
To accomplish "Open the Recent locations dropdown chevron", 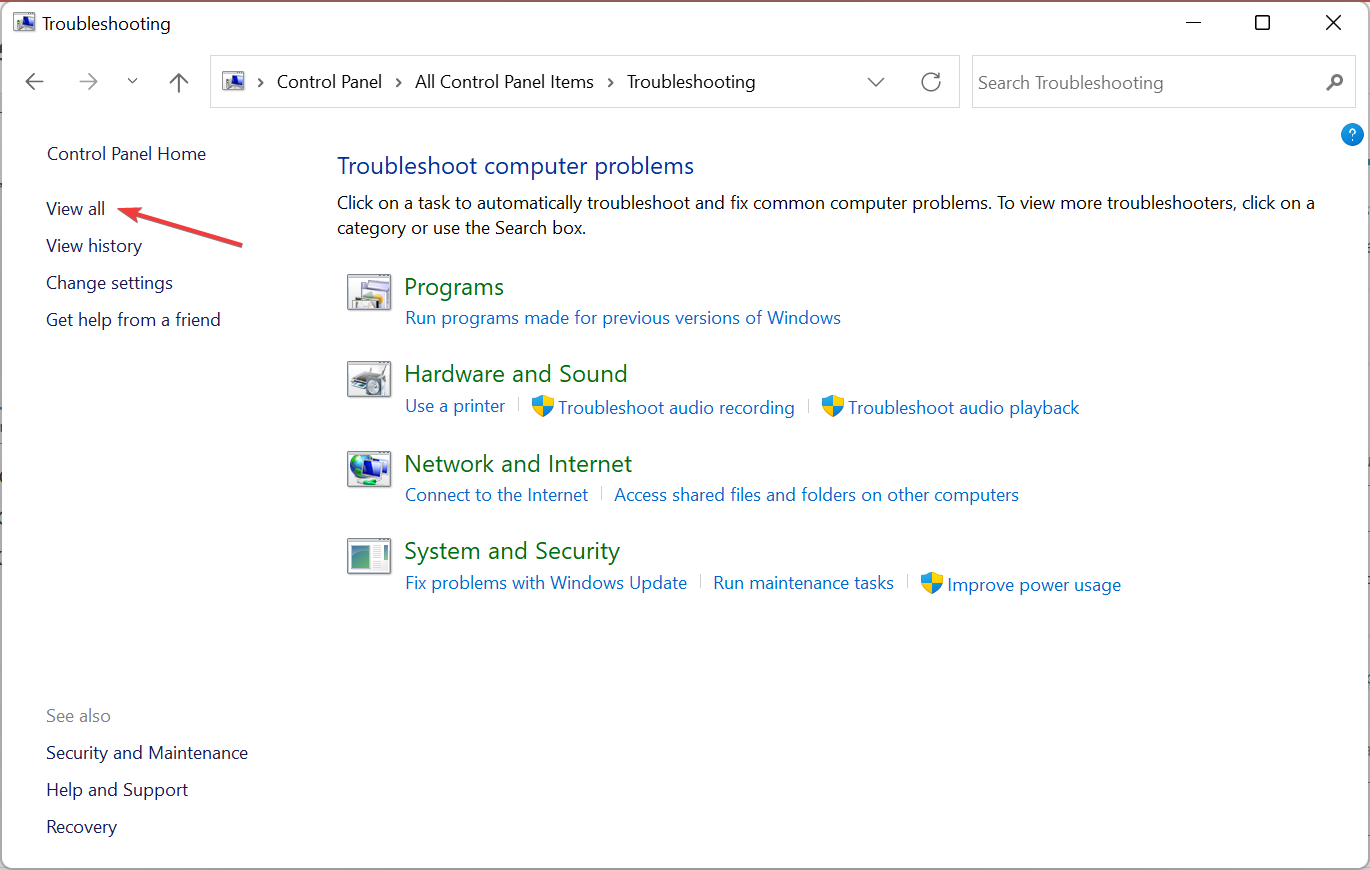I will (x=132, y=82).
